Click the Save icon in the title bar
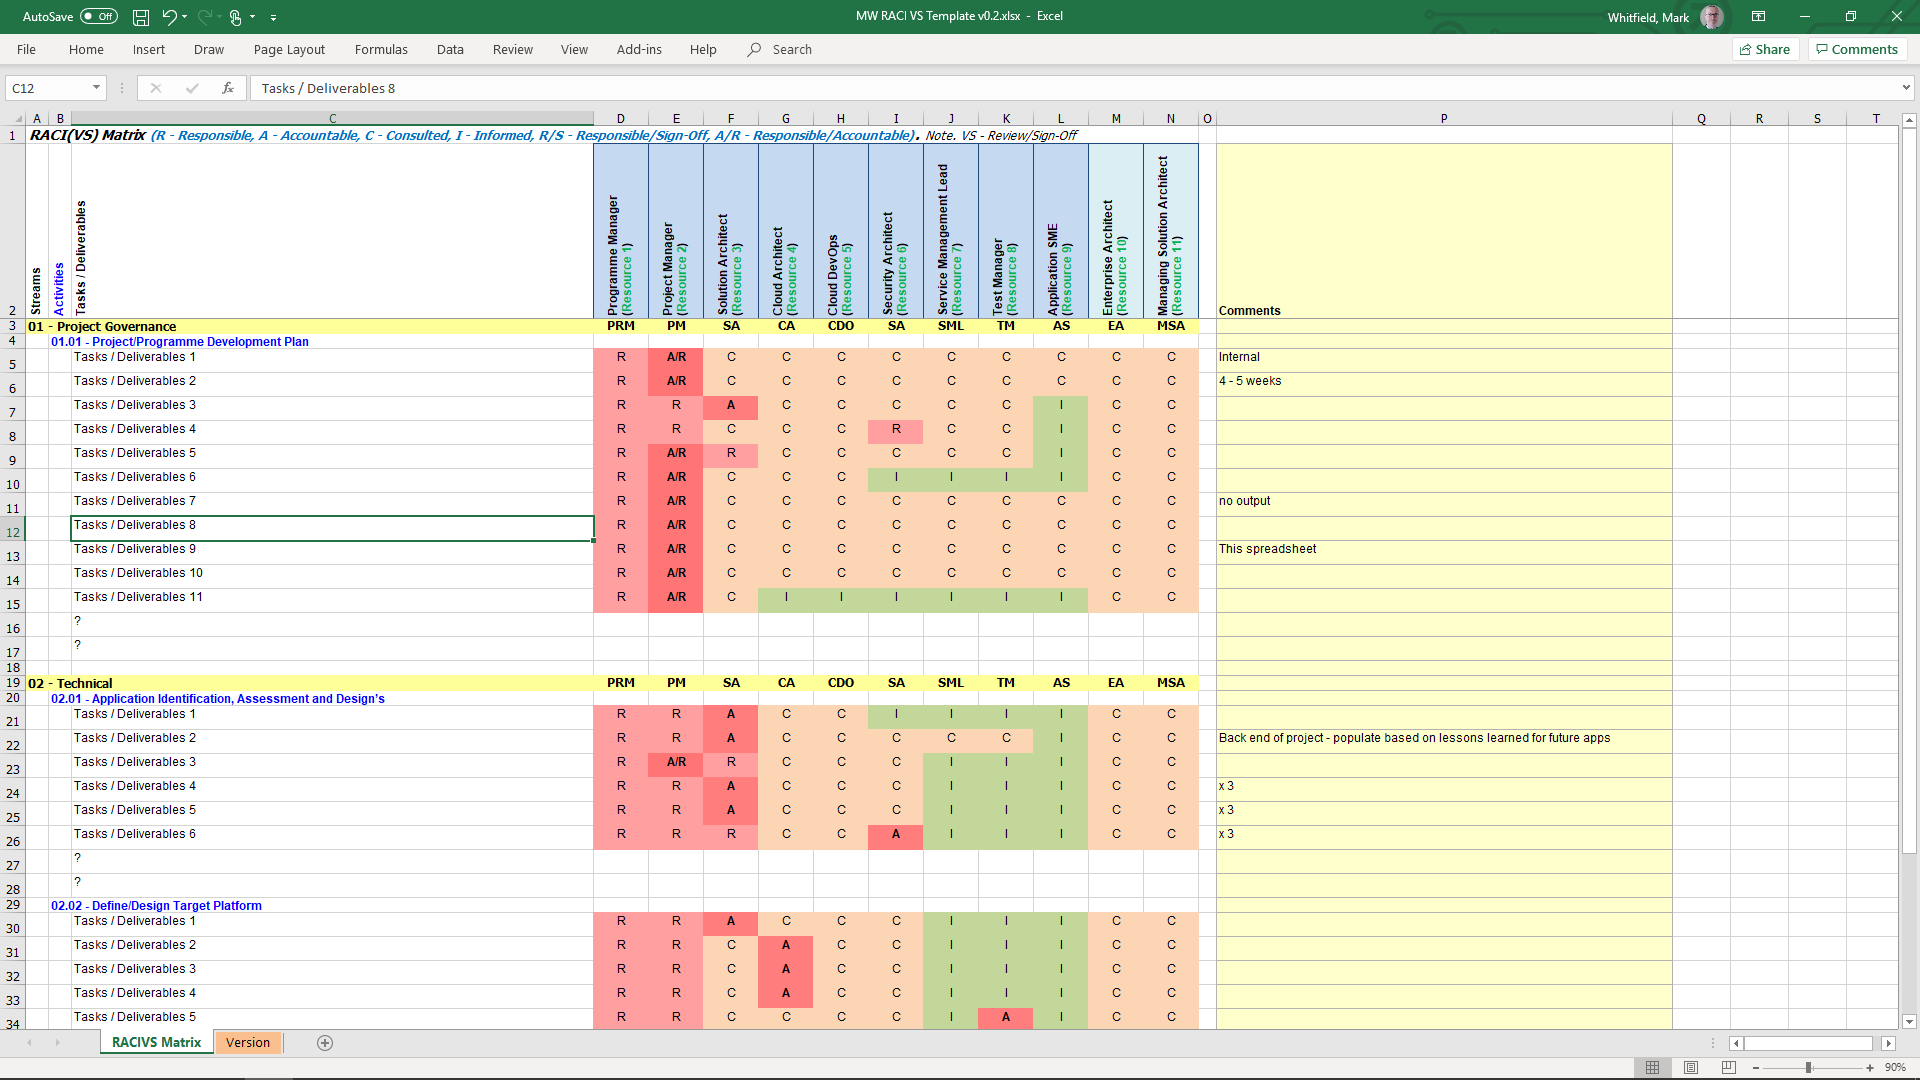 (x=141, y=17)
